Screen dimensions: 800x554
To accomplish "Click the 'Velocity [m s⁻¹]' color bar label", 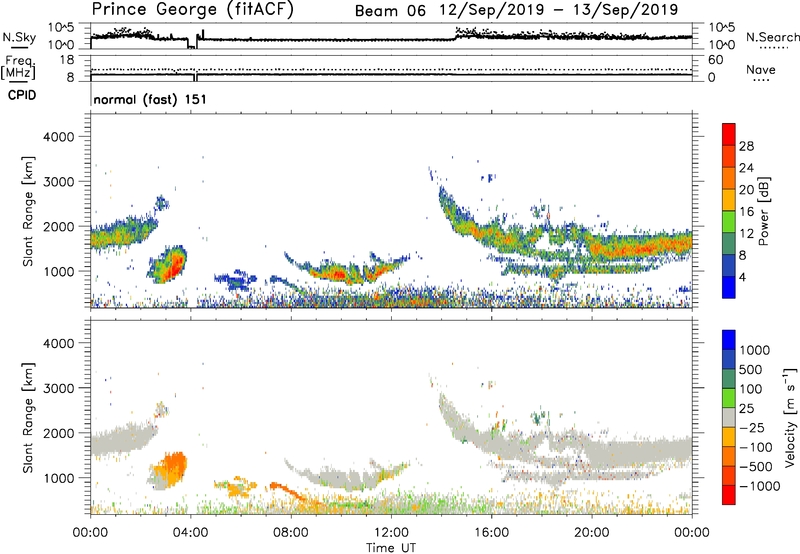I will pos(790,417).
